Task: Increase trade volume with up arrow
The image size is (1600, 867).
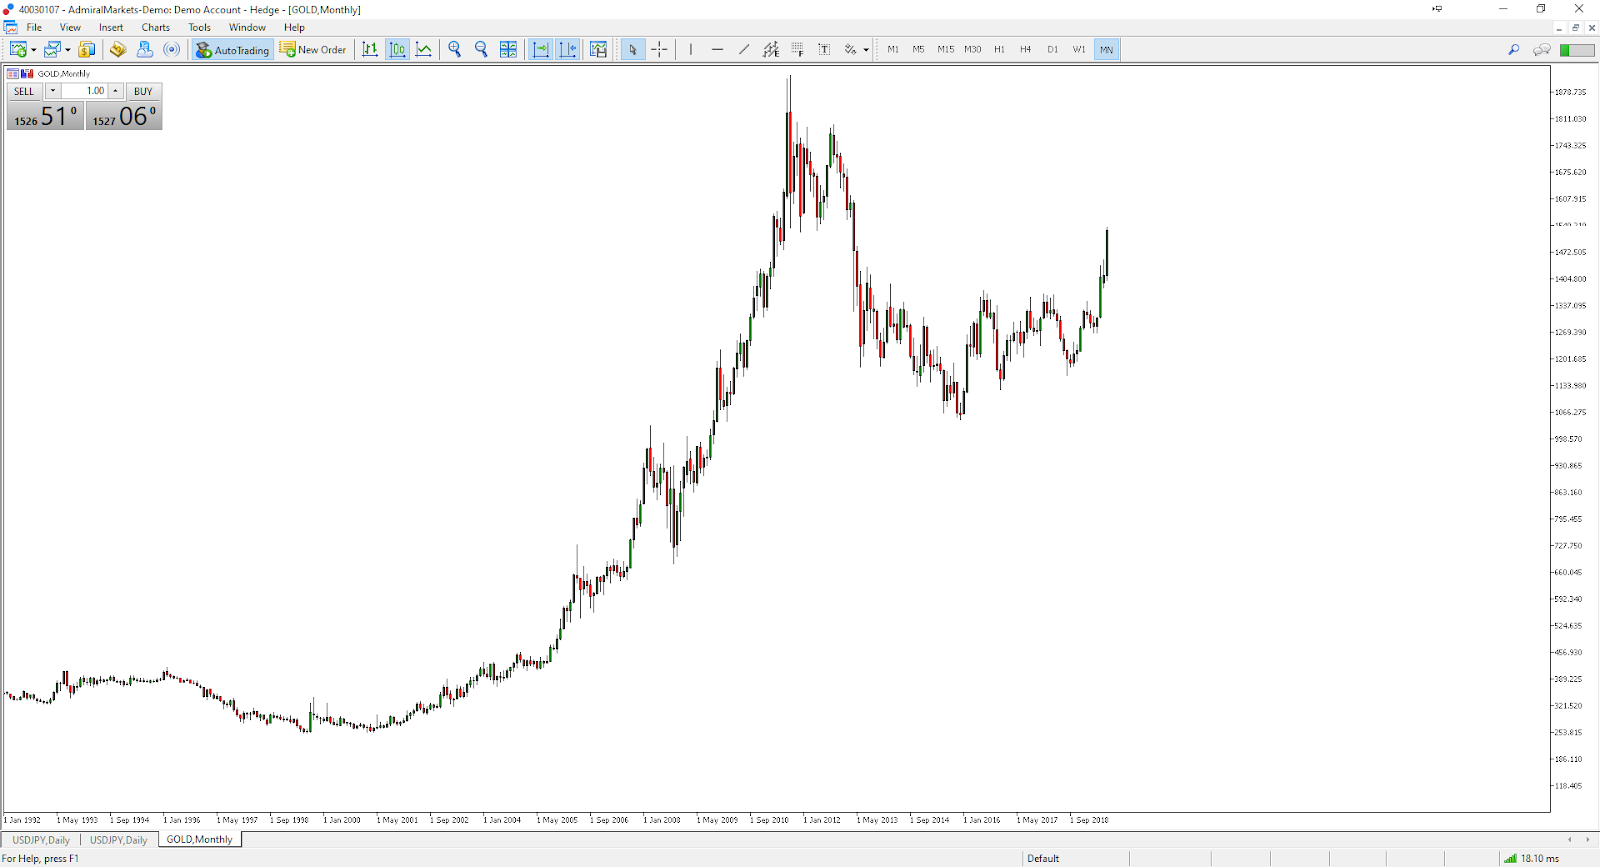Action: 116,91
